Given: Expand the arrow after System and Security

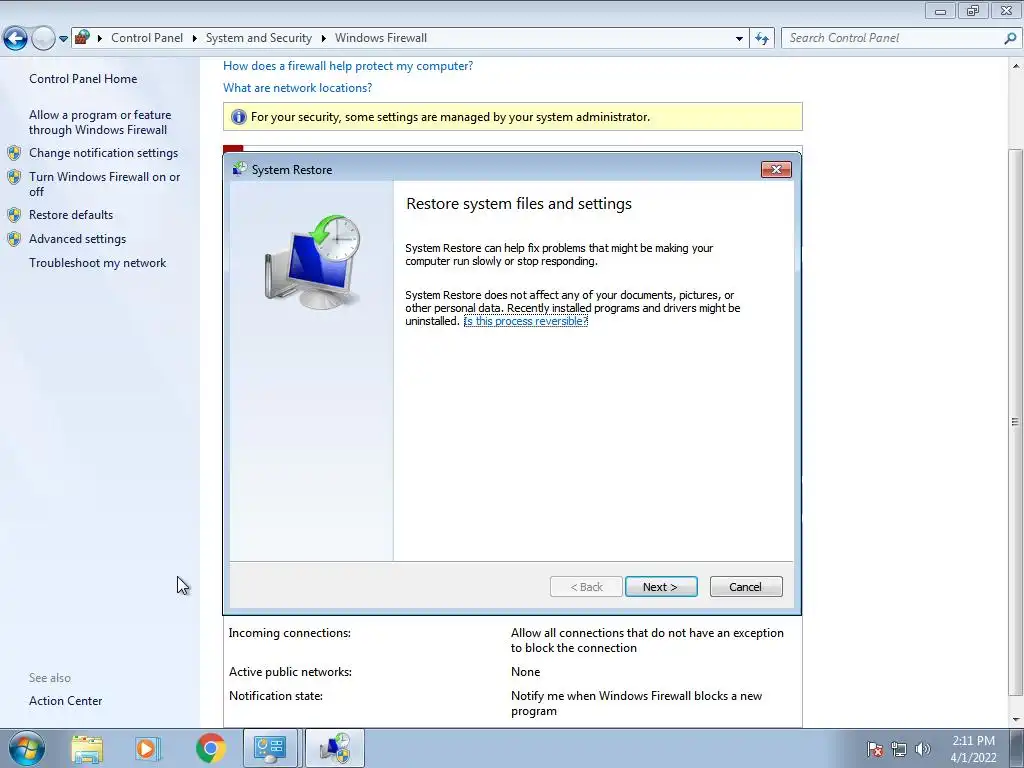Looking at the screenshot, I should 323,39.
